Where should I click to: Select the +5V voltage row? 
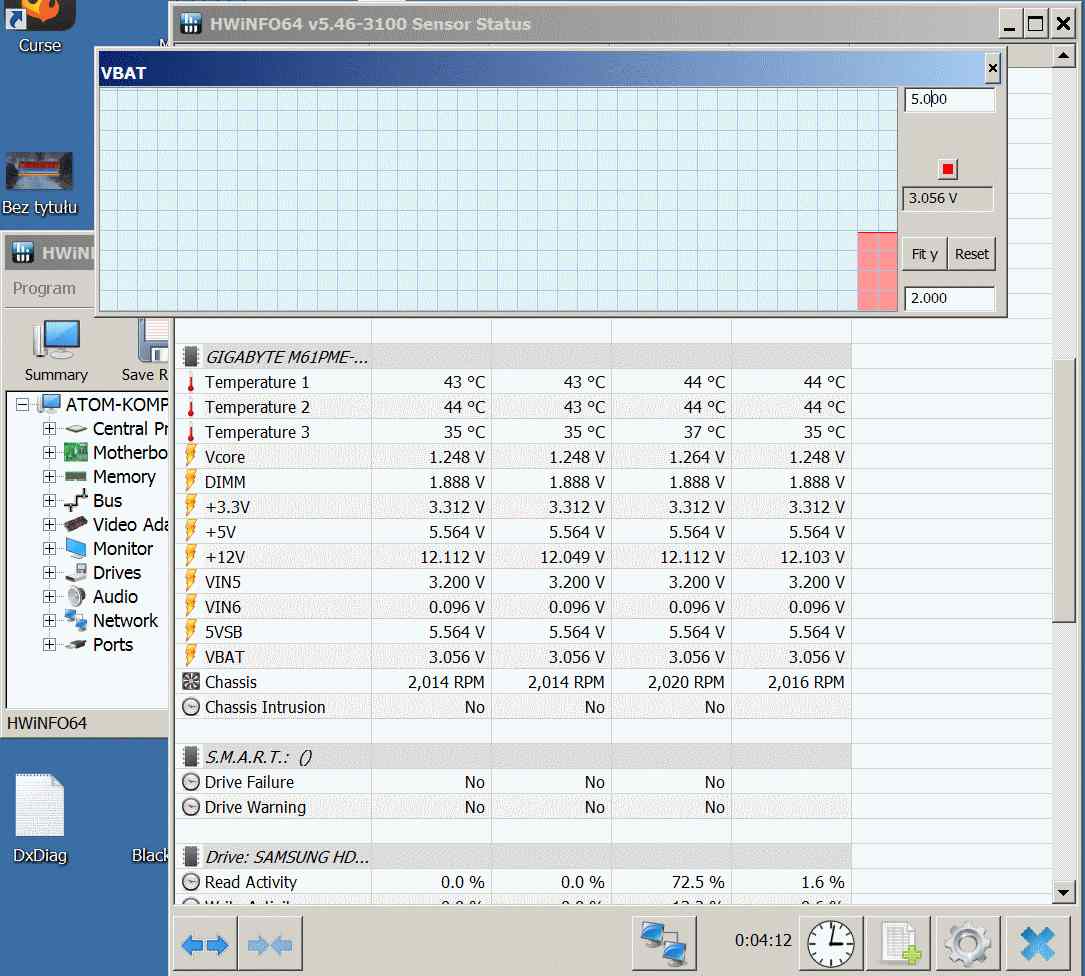coord(513,532)
